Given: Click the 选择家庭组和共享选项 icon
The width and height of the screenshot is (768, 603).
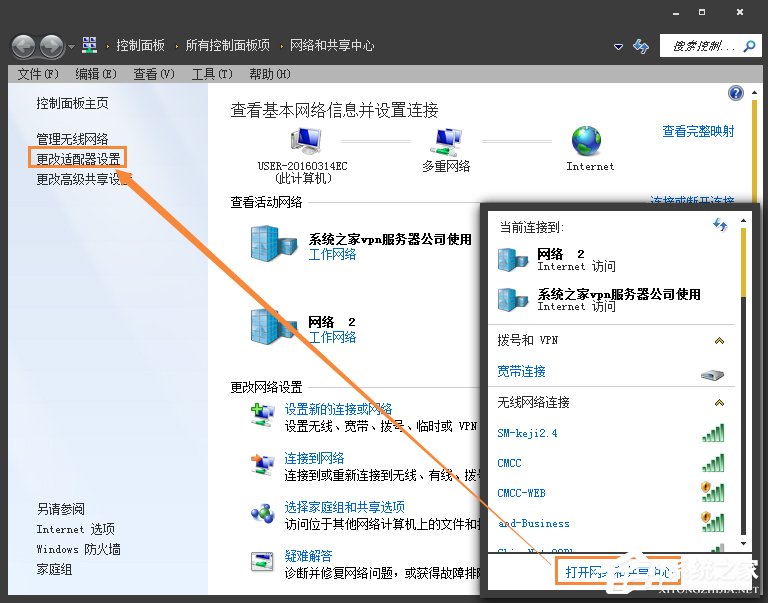Looking at the screenshot, I should point(263,513).
